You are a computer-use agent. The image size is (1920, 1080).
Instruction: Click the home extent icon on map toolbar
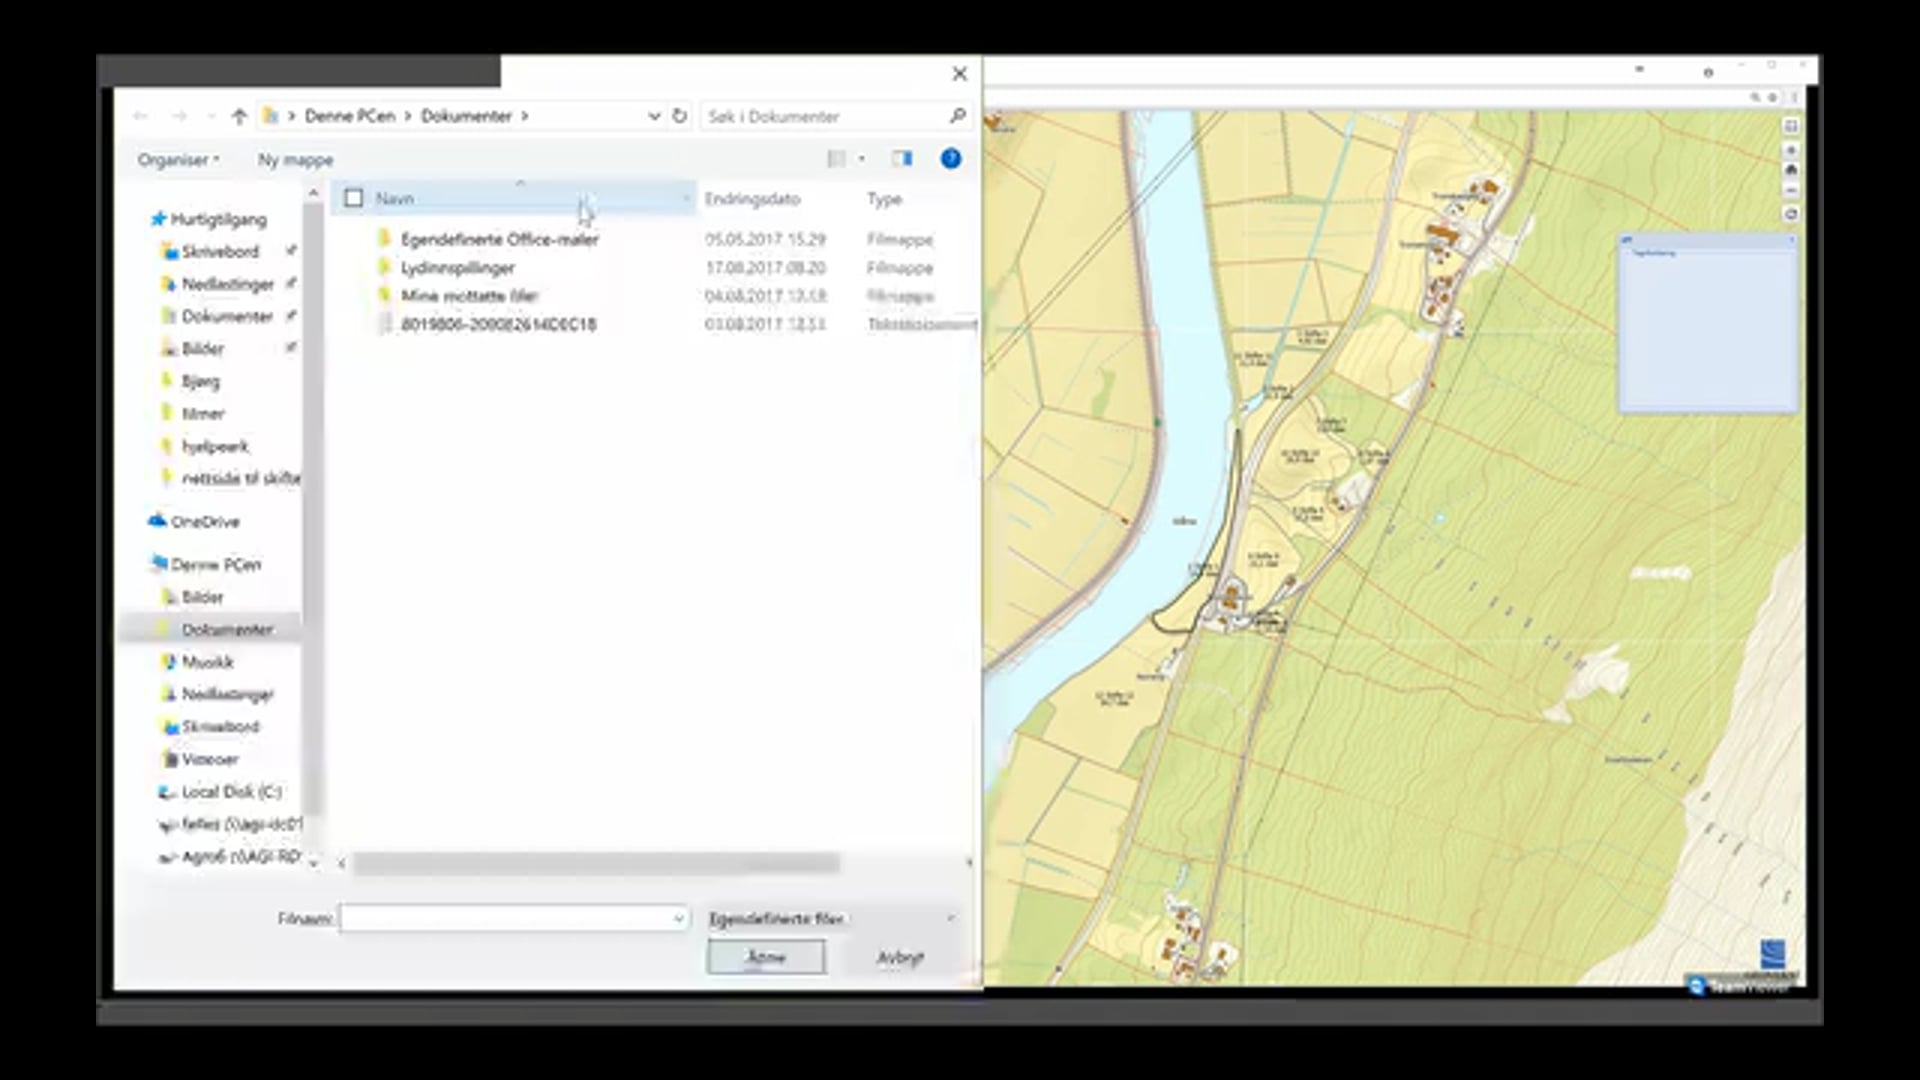pos(1791,170)
